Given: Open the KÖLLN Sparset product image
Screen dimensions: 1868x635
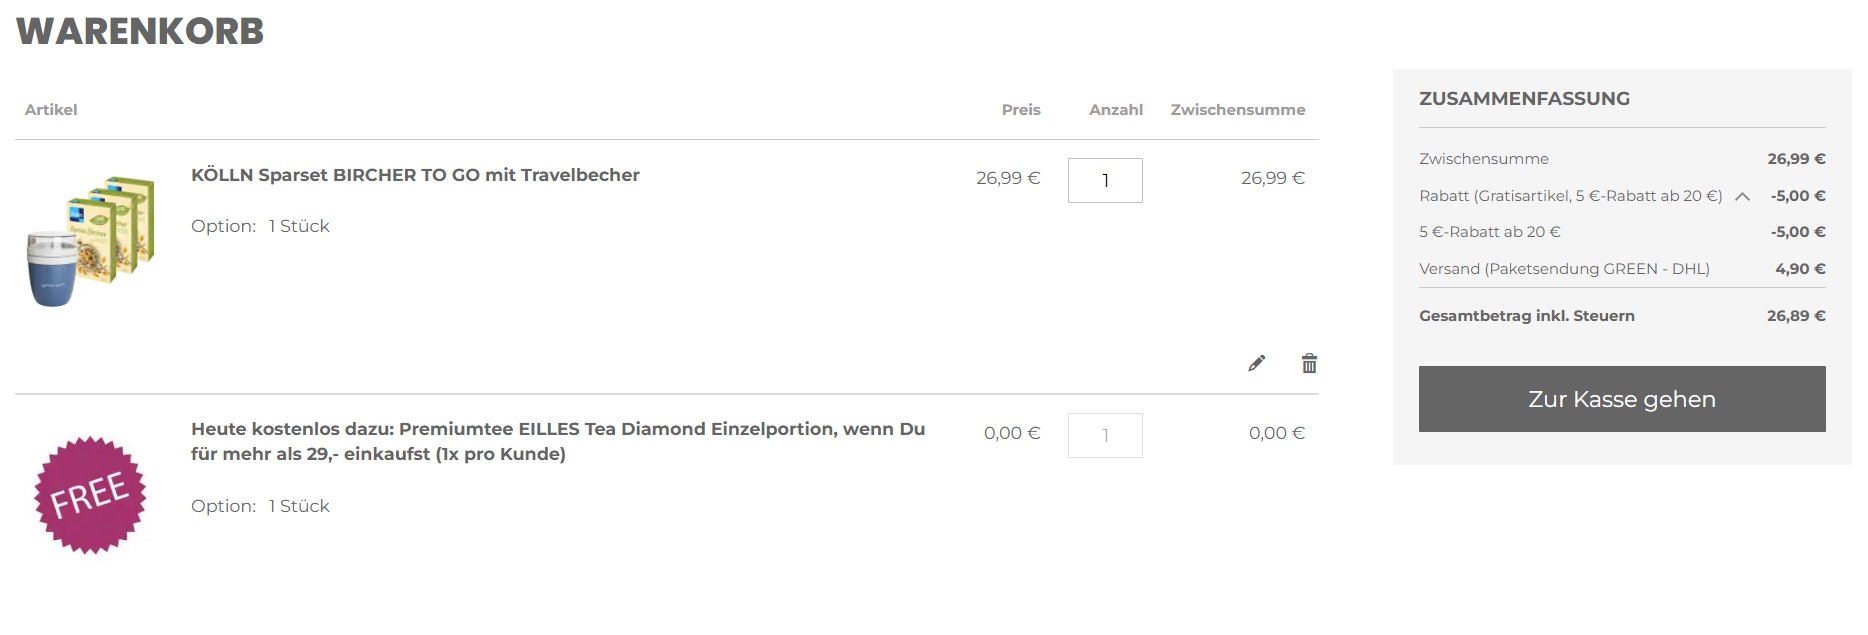Looking at the screenshot, I should [90, 241].
